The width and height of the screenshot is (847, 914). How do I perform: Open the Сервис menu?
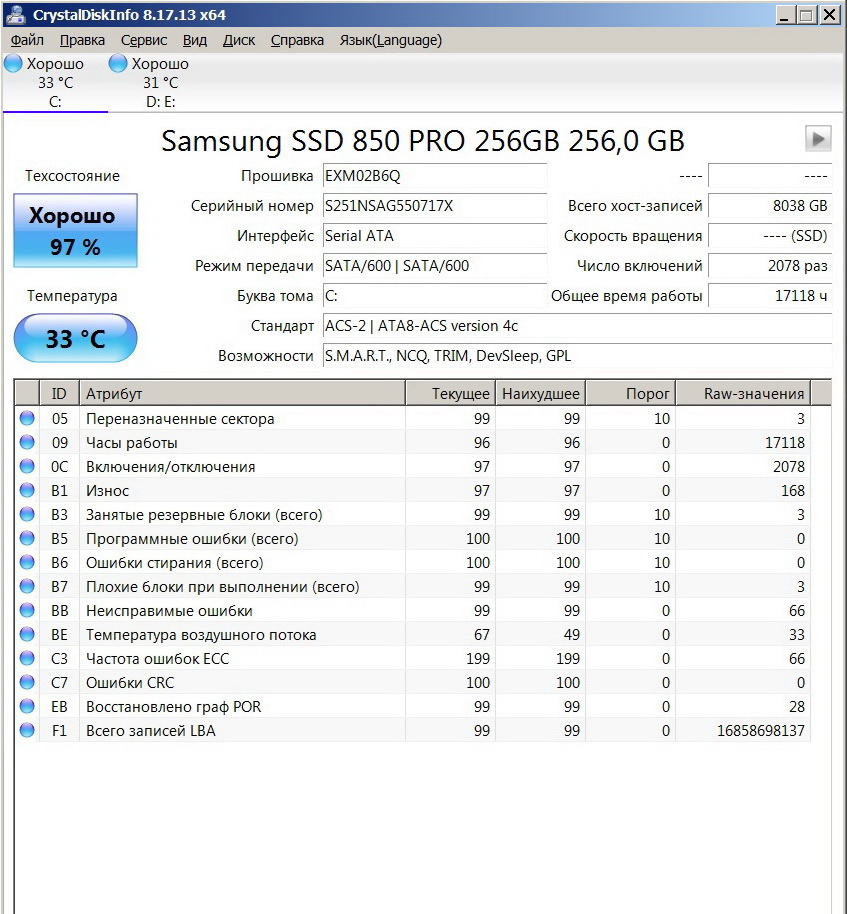[143, 40]
